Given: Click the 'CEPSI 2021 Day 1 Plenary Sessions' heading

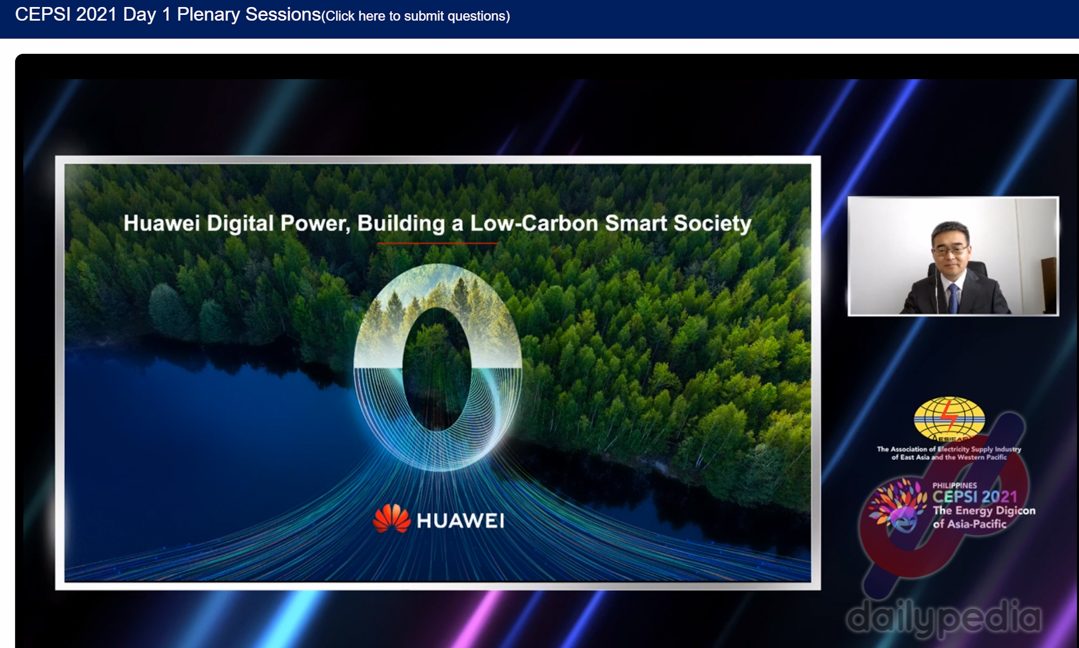Looking at the screenshot, I should tap(168, 15).
